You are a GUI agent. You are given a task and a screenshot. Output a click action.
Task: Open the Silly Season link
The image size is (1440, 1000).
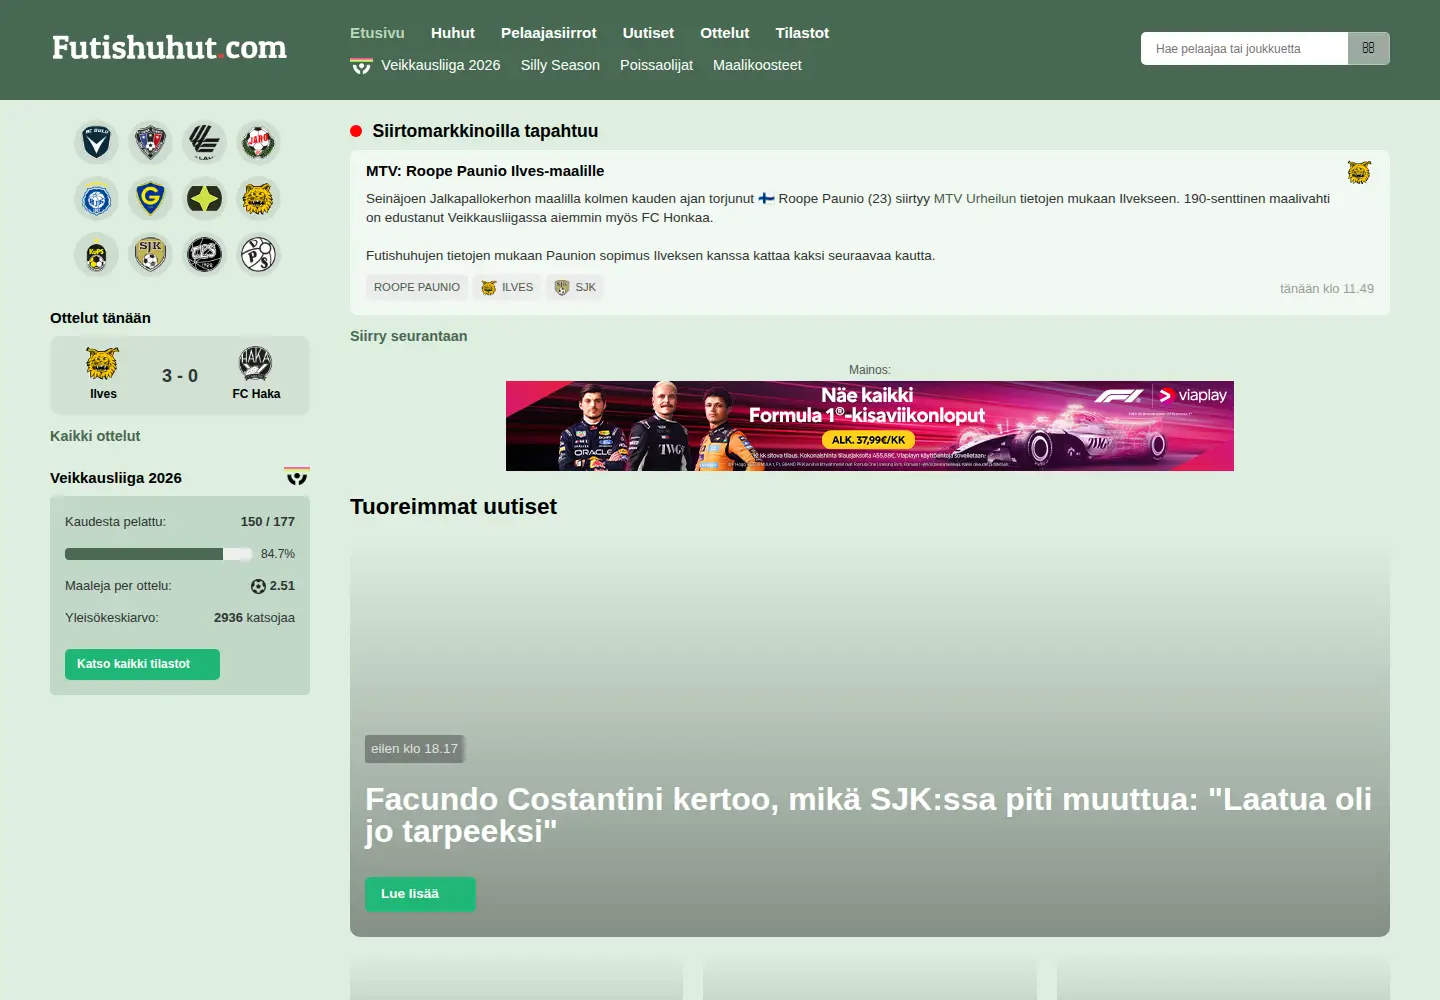[560, 65]
